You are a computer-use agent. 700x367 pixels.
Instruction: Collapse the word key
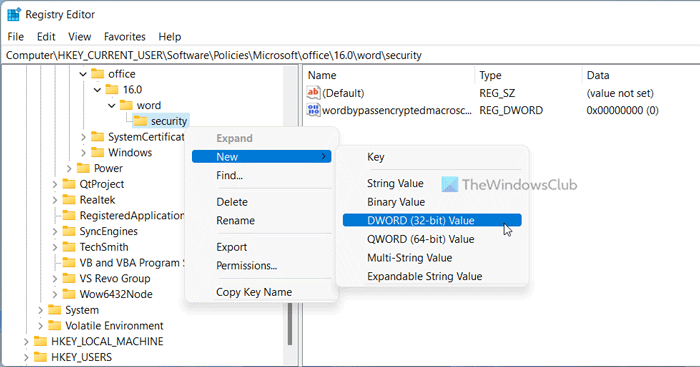(112, 106)
